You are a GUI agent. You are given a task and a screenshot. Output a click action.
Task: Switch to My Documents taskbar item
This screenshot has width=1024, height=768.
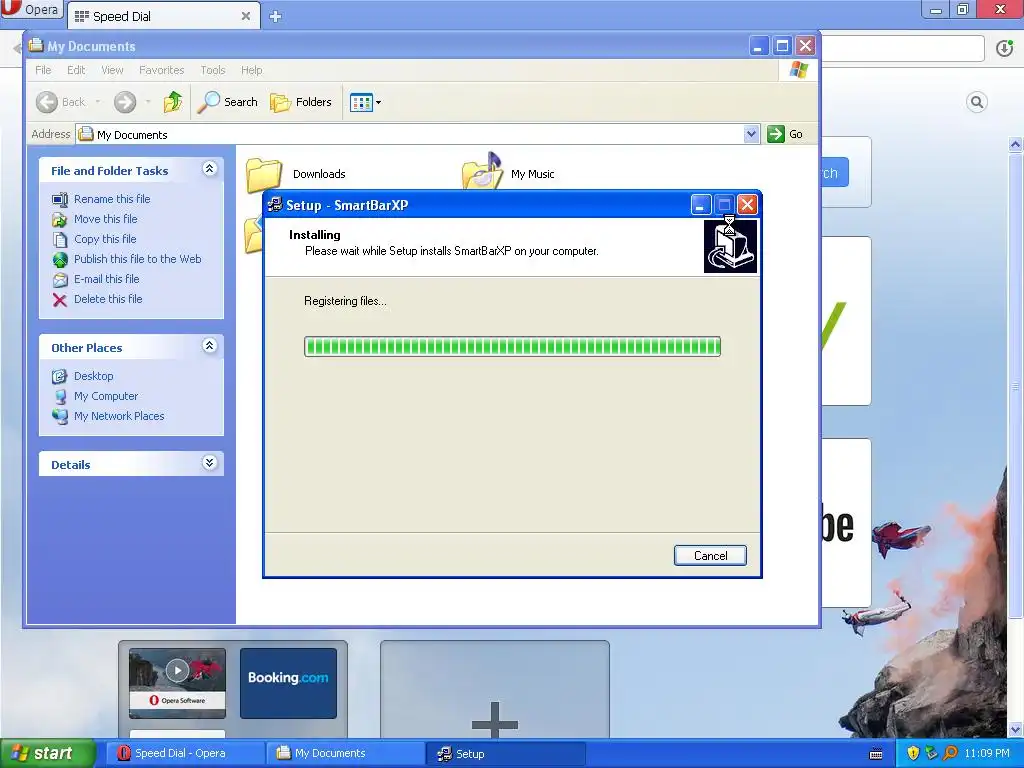(x=344, y=754)
